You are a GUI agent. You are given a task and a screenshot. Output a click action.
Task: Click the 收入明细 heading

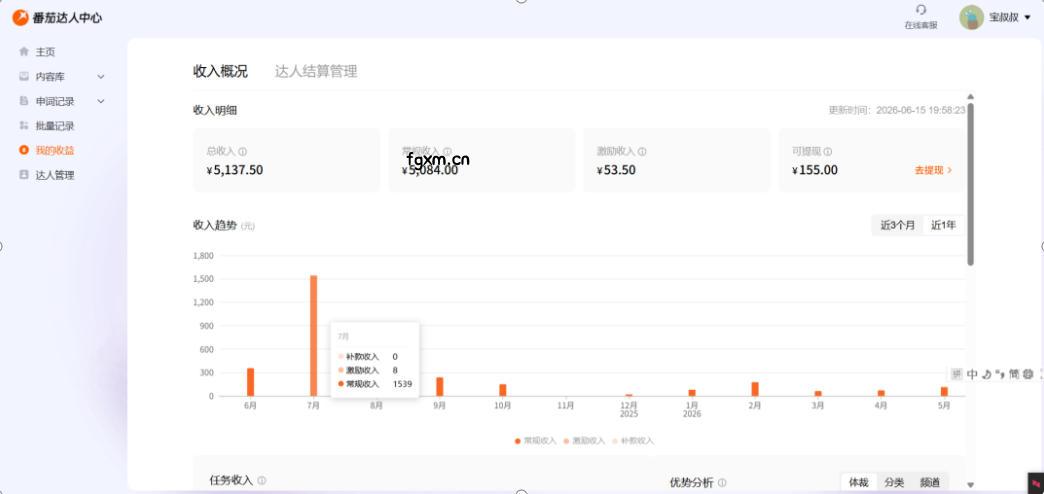click(x=215, y=111)
